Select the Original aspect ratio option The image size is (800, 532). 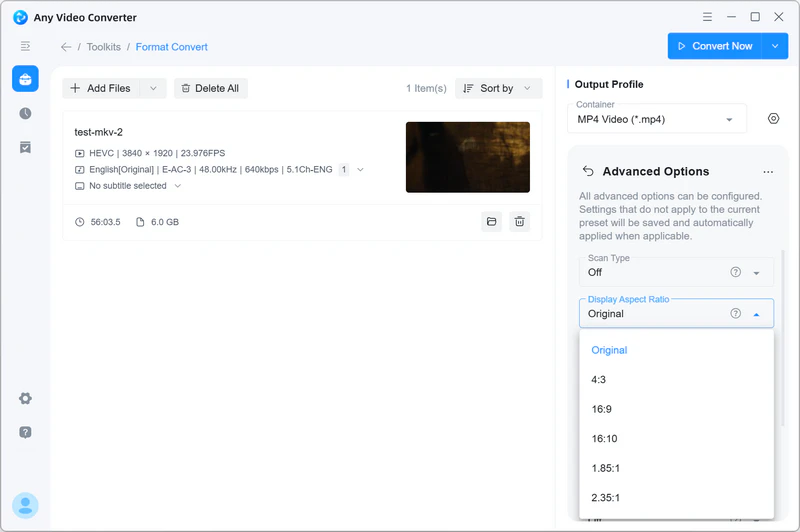[x=677, y=350]
